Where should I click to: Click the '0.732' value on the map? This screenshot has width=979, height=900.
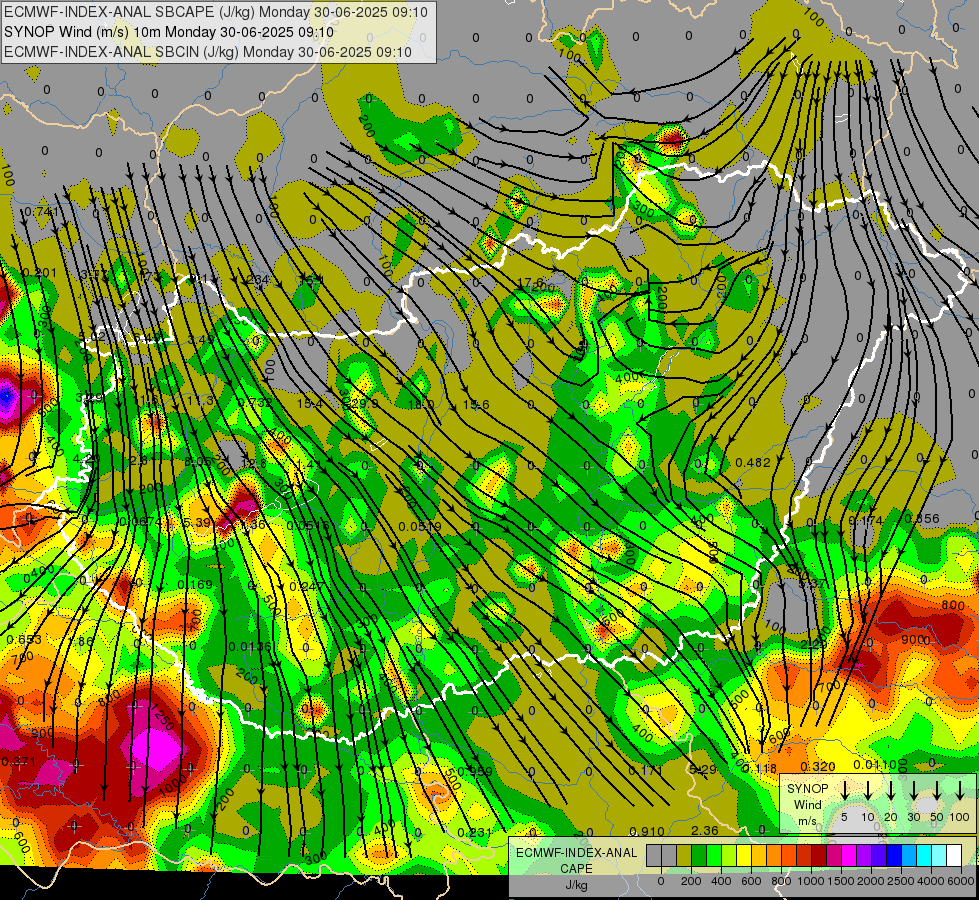tap(255, 403)
